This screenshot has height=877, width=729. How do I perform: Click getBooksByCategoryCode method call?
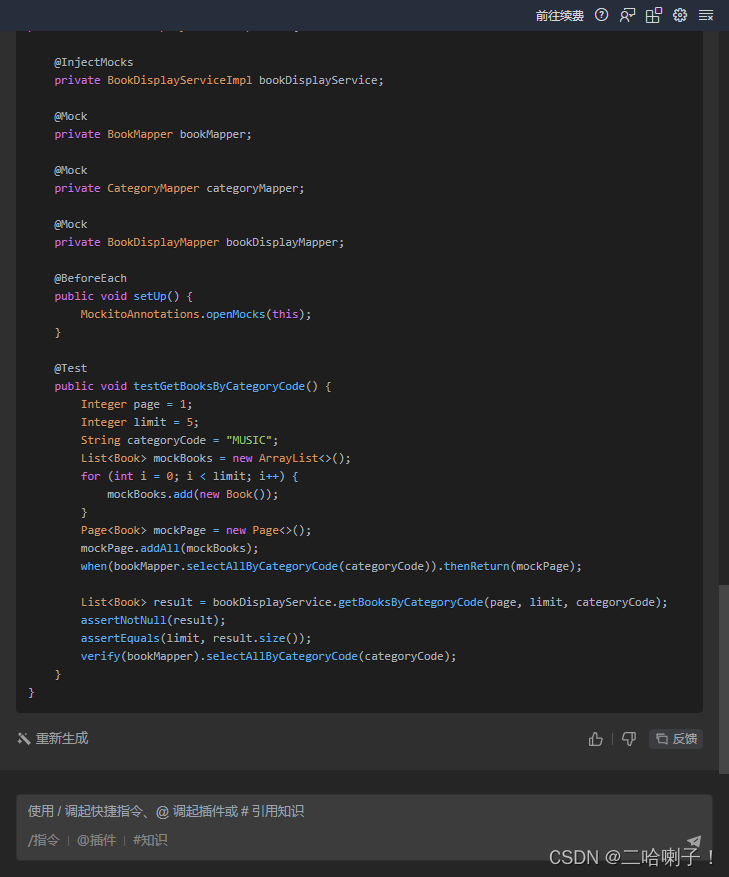[x=411, y=602]
